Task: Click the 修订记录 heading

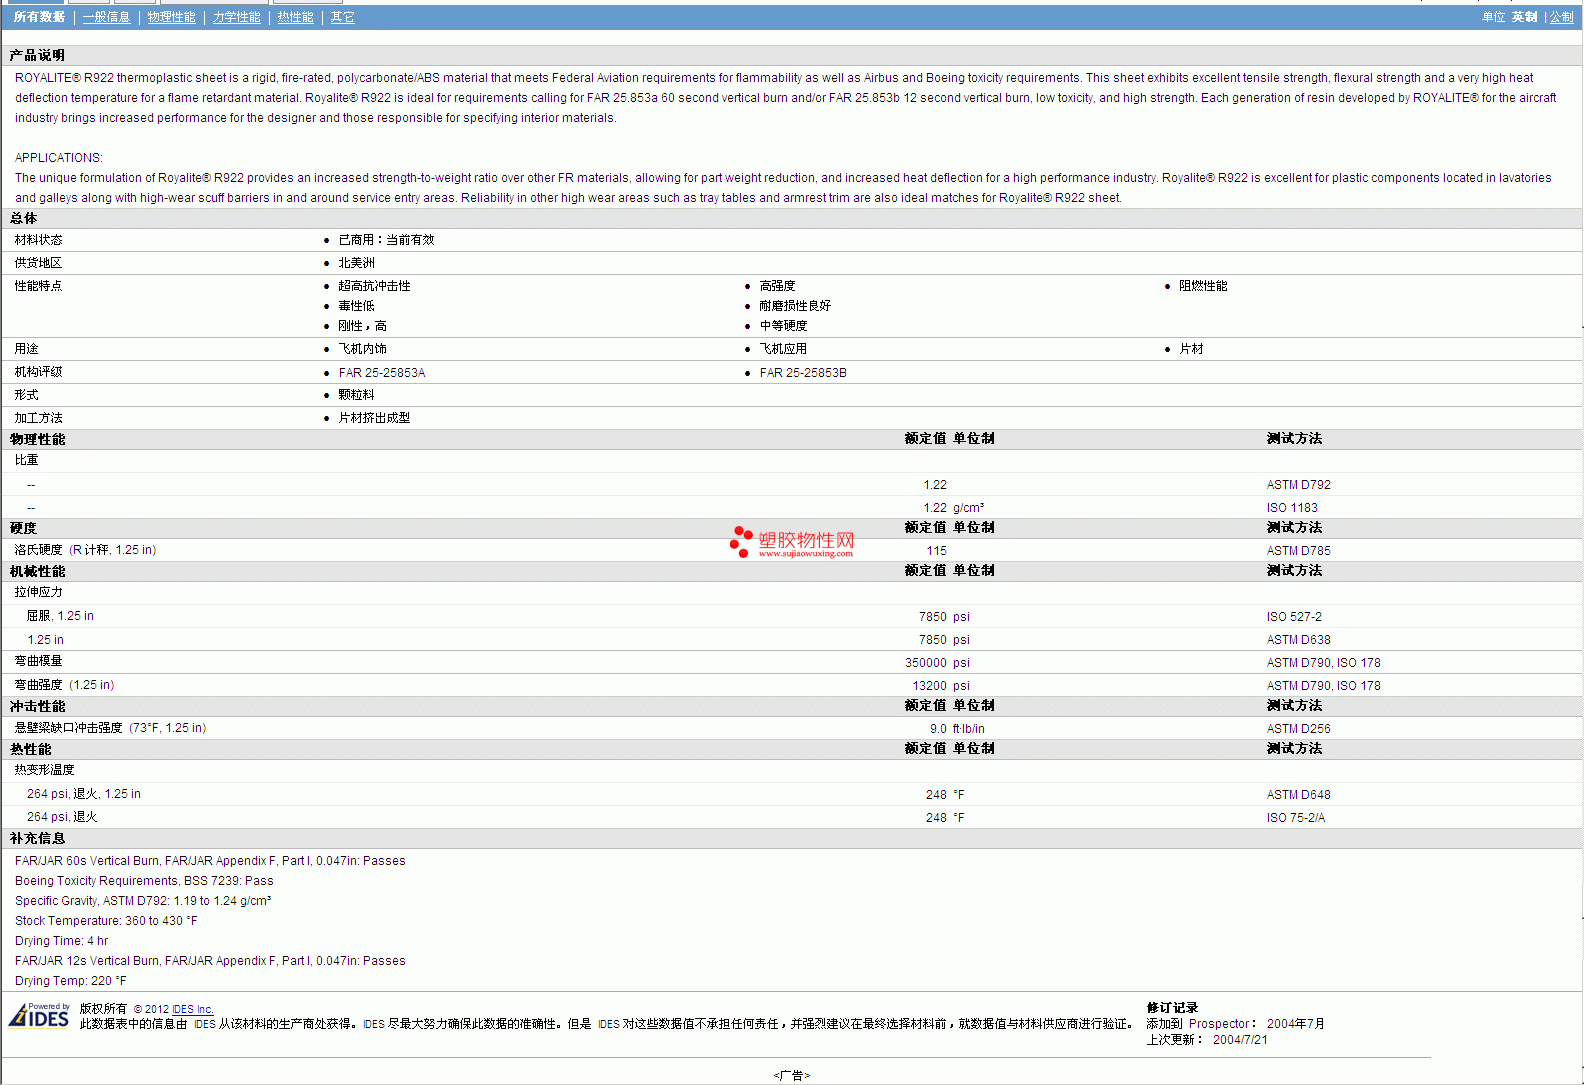Action: pyautogui.click(x=1172, y=1008)
